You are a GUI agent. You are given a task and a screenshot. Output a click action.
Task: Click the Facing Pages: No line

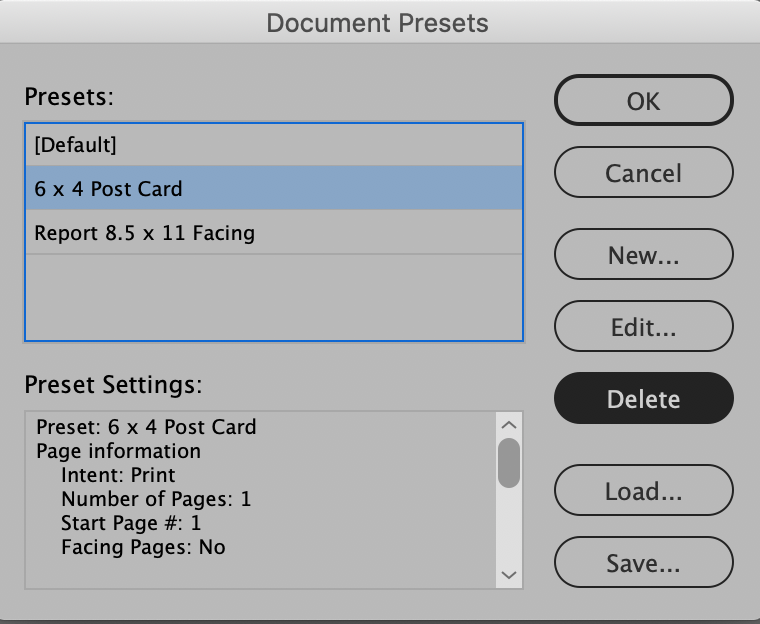[x=143, y=547]
